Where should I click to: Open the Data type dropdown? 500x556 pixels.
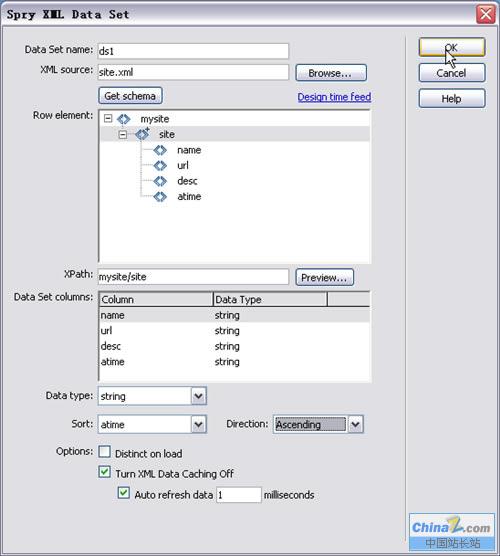[199, 396]
